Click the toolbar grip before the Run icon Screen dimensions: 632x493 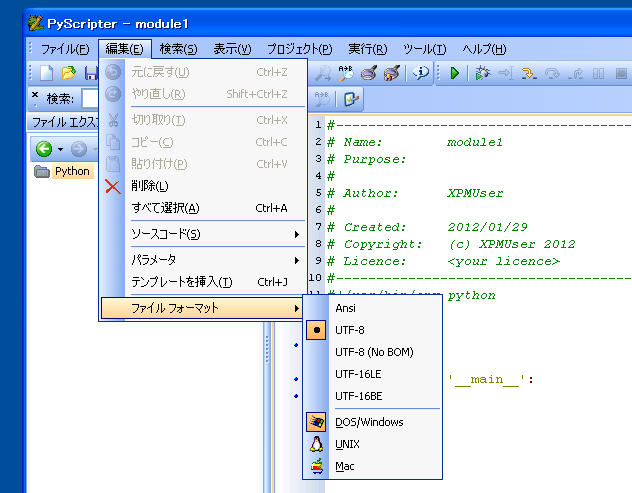[x=439, y=73]
